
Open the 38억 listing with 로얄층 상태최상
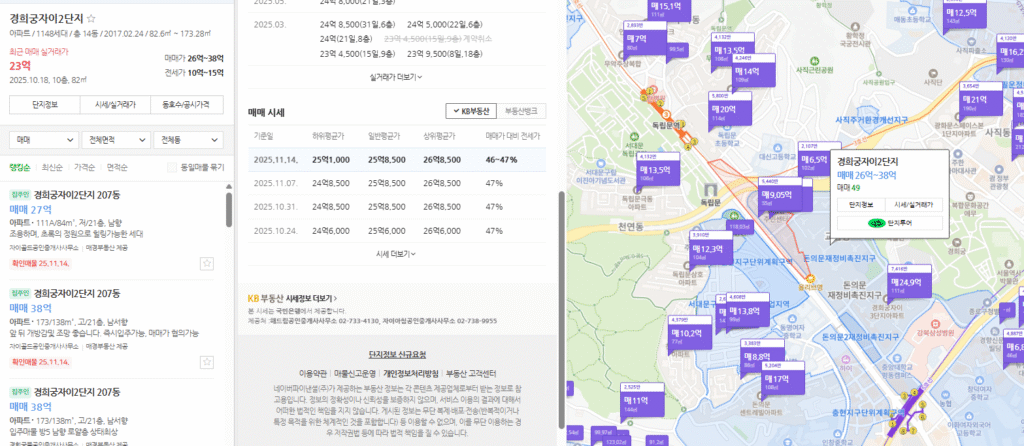[x=112, y=413]
